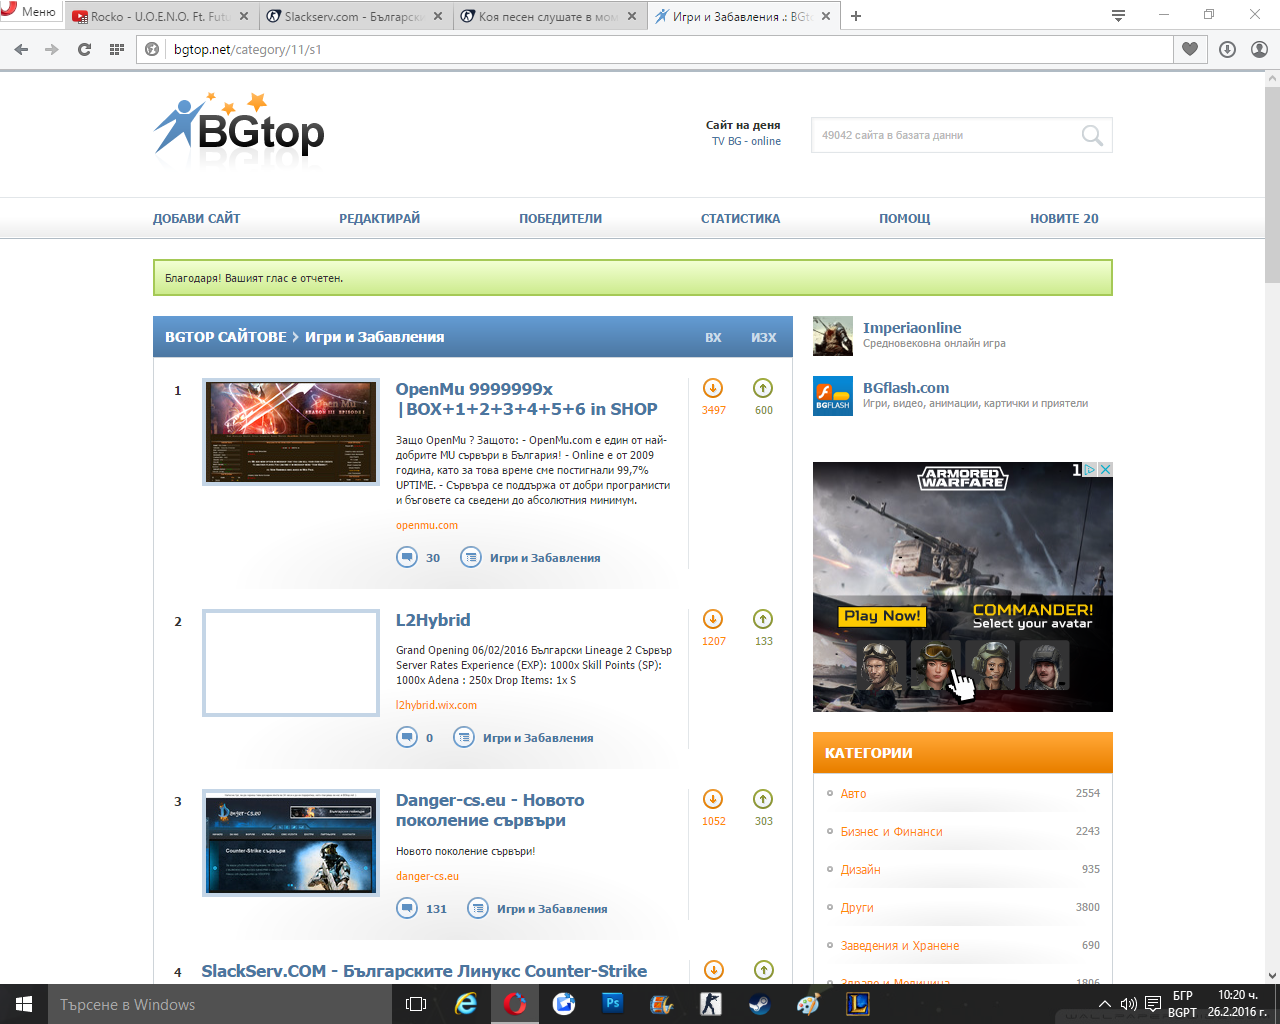Viewport: 1280px width, 1024px height.
Task: Open the 'Авто' category
Action: [853, 793]
